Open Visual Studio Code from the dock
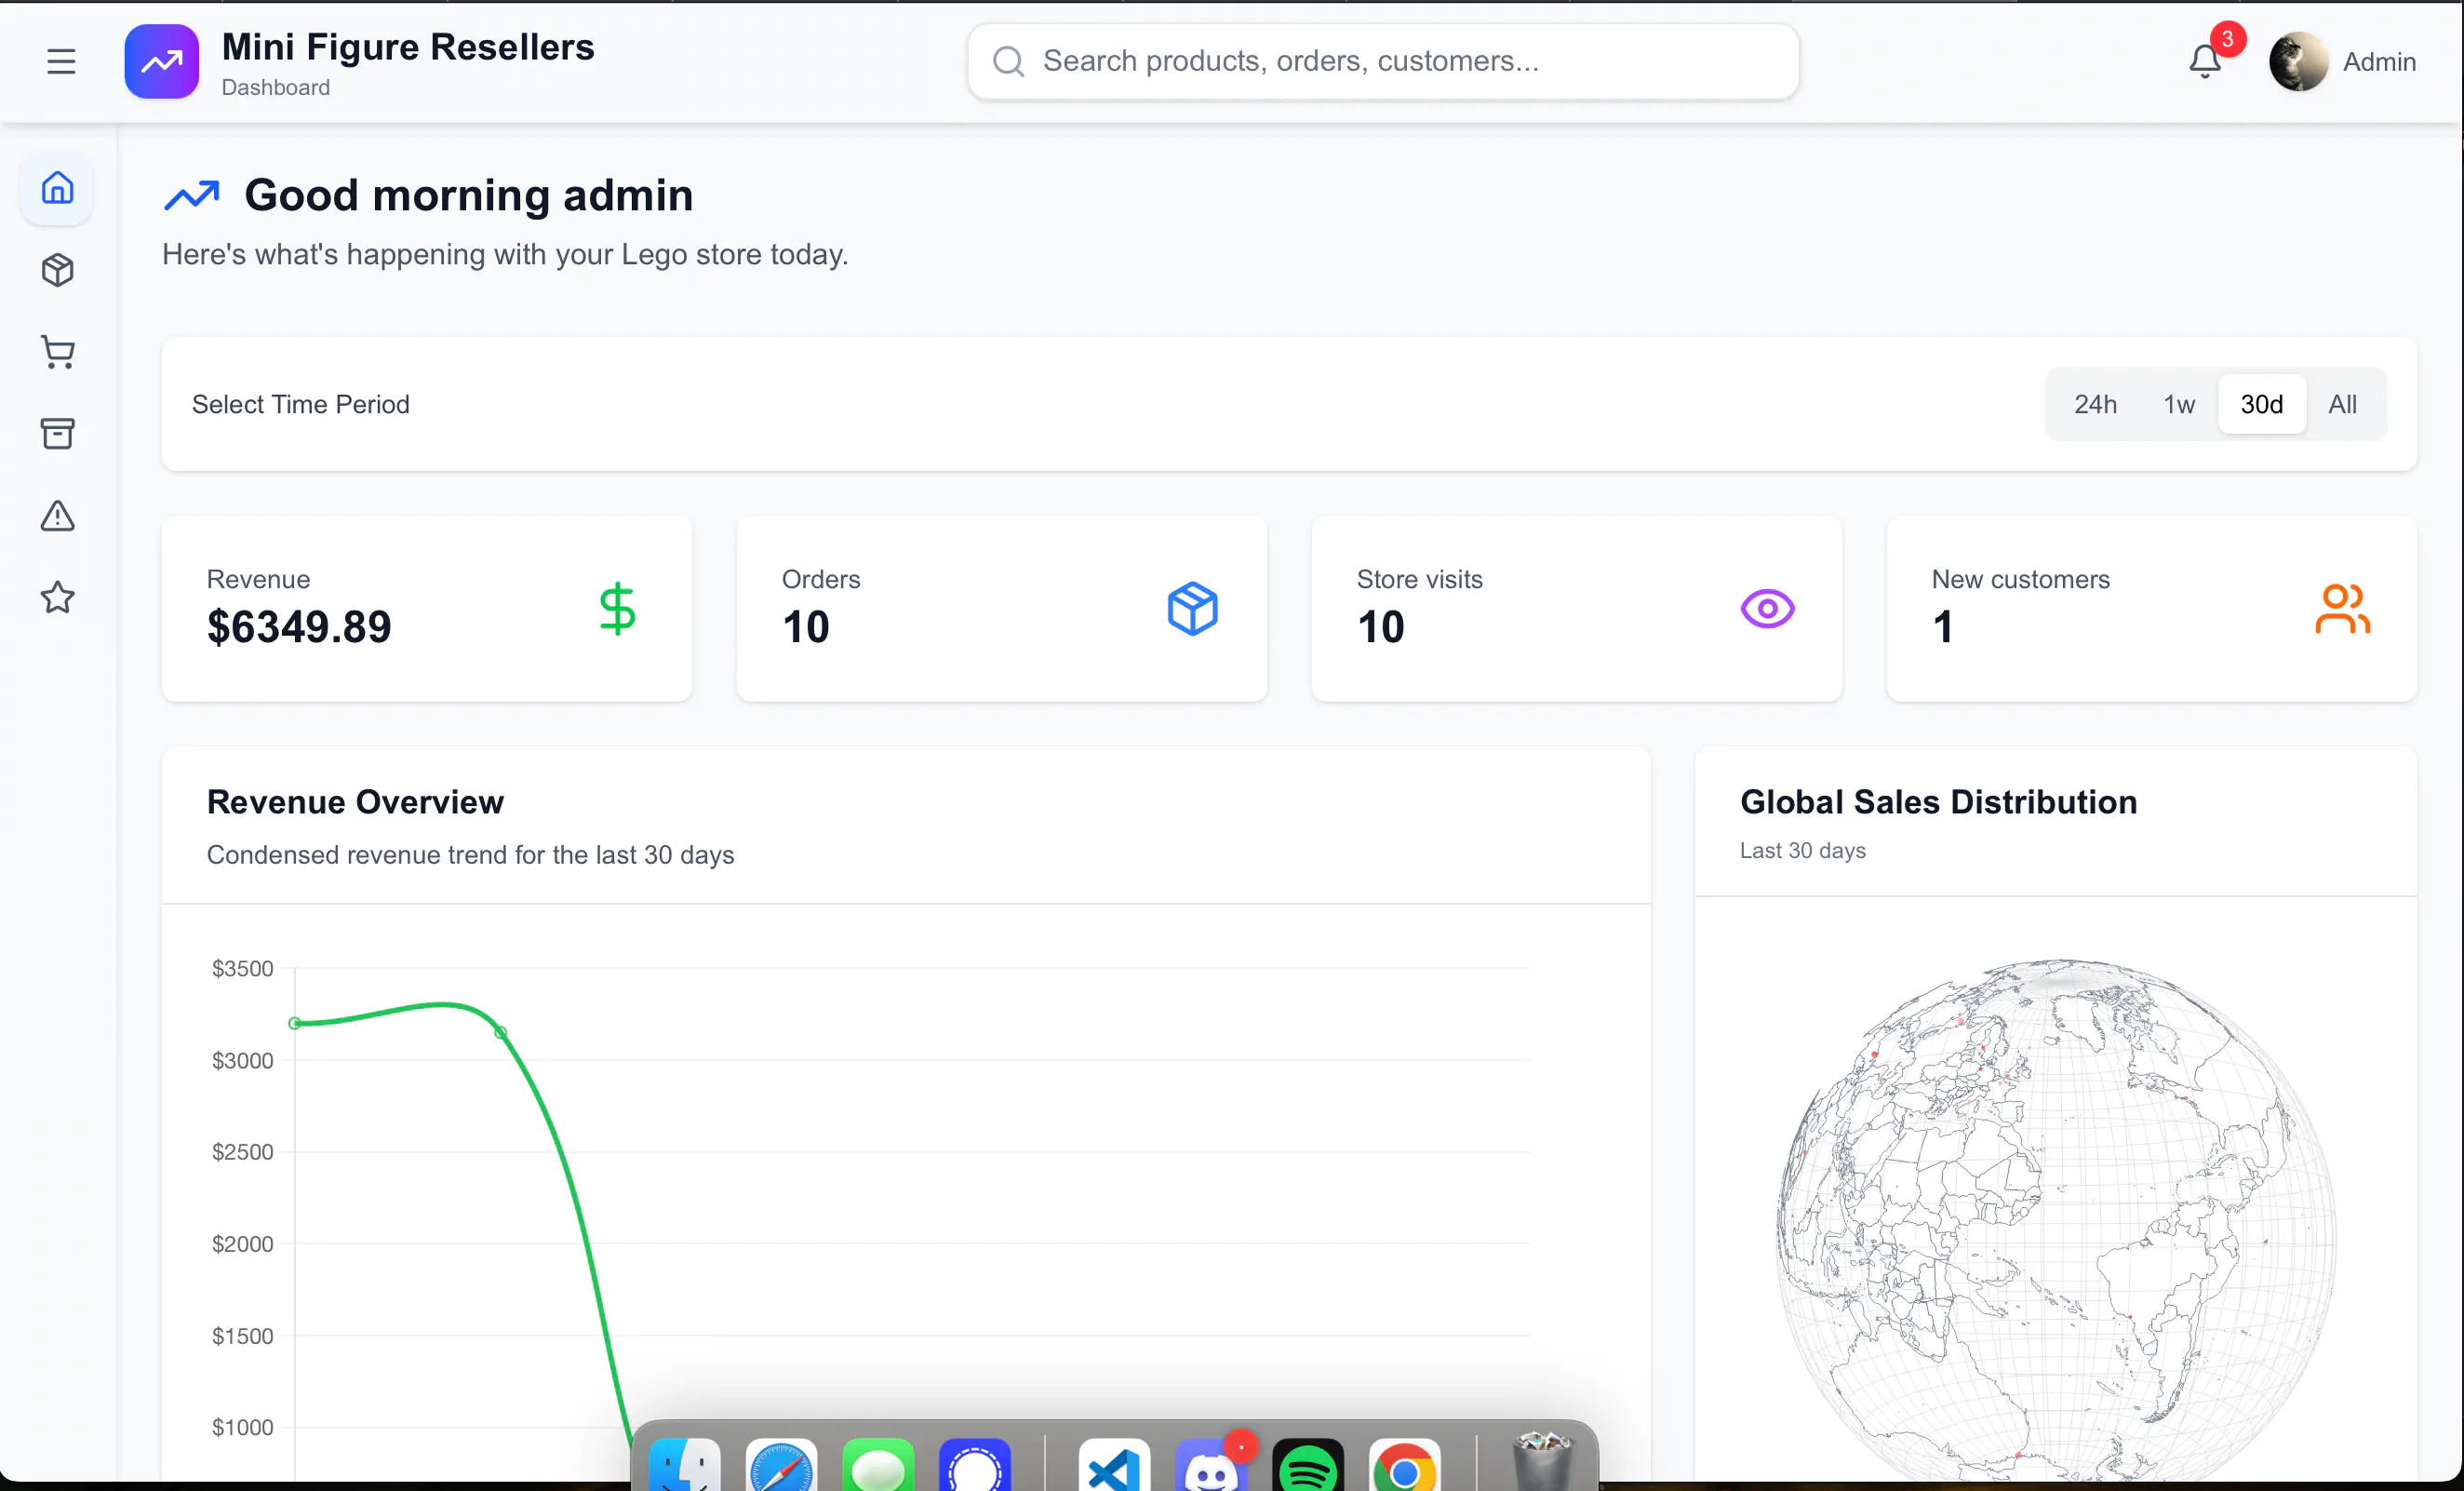Image resolution: width=2464 pixels, height=1491 pixels. [1114, 1465]
